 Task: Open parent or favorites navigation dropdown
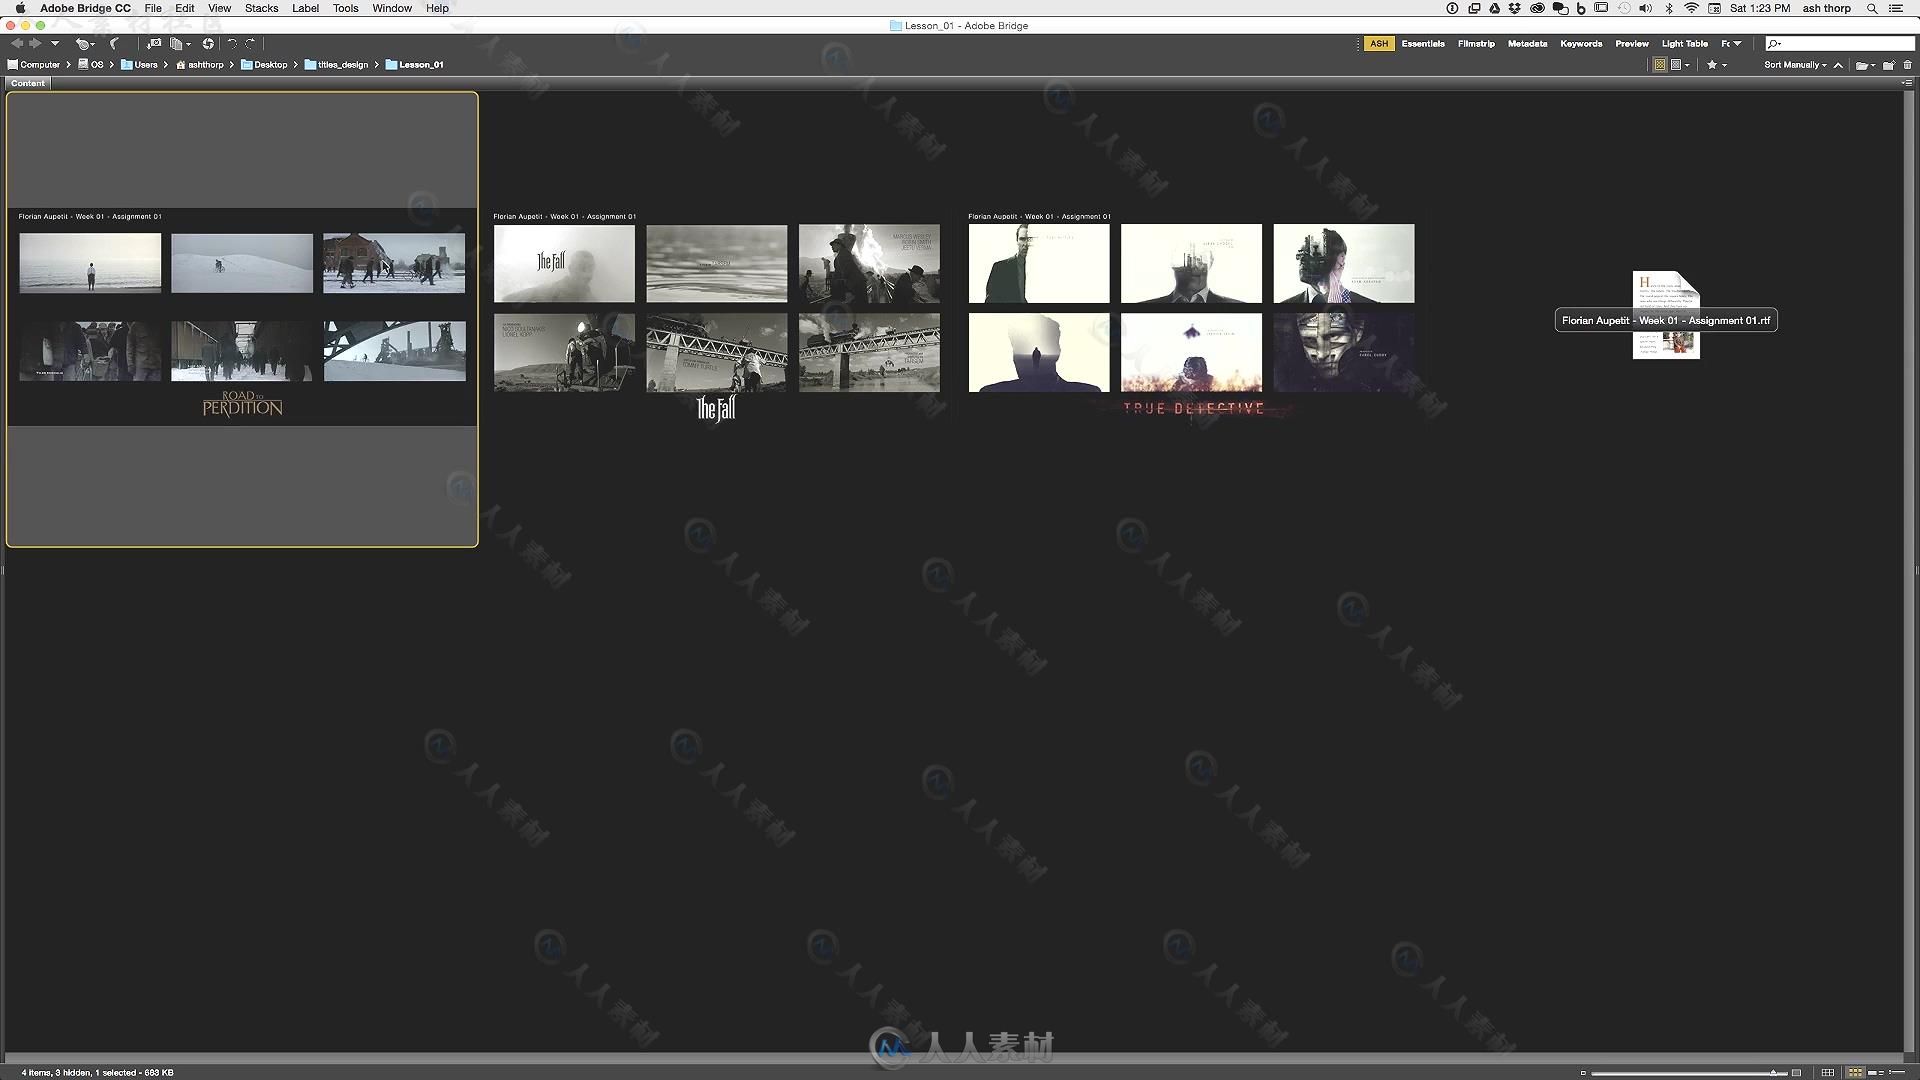(x=55, y=44)
